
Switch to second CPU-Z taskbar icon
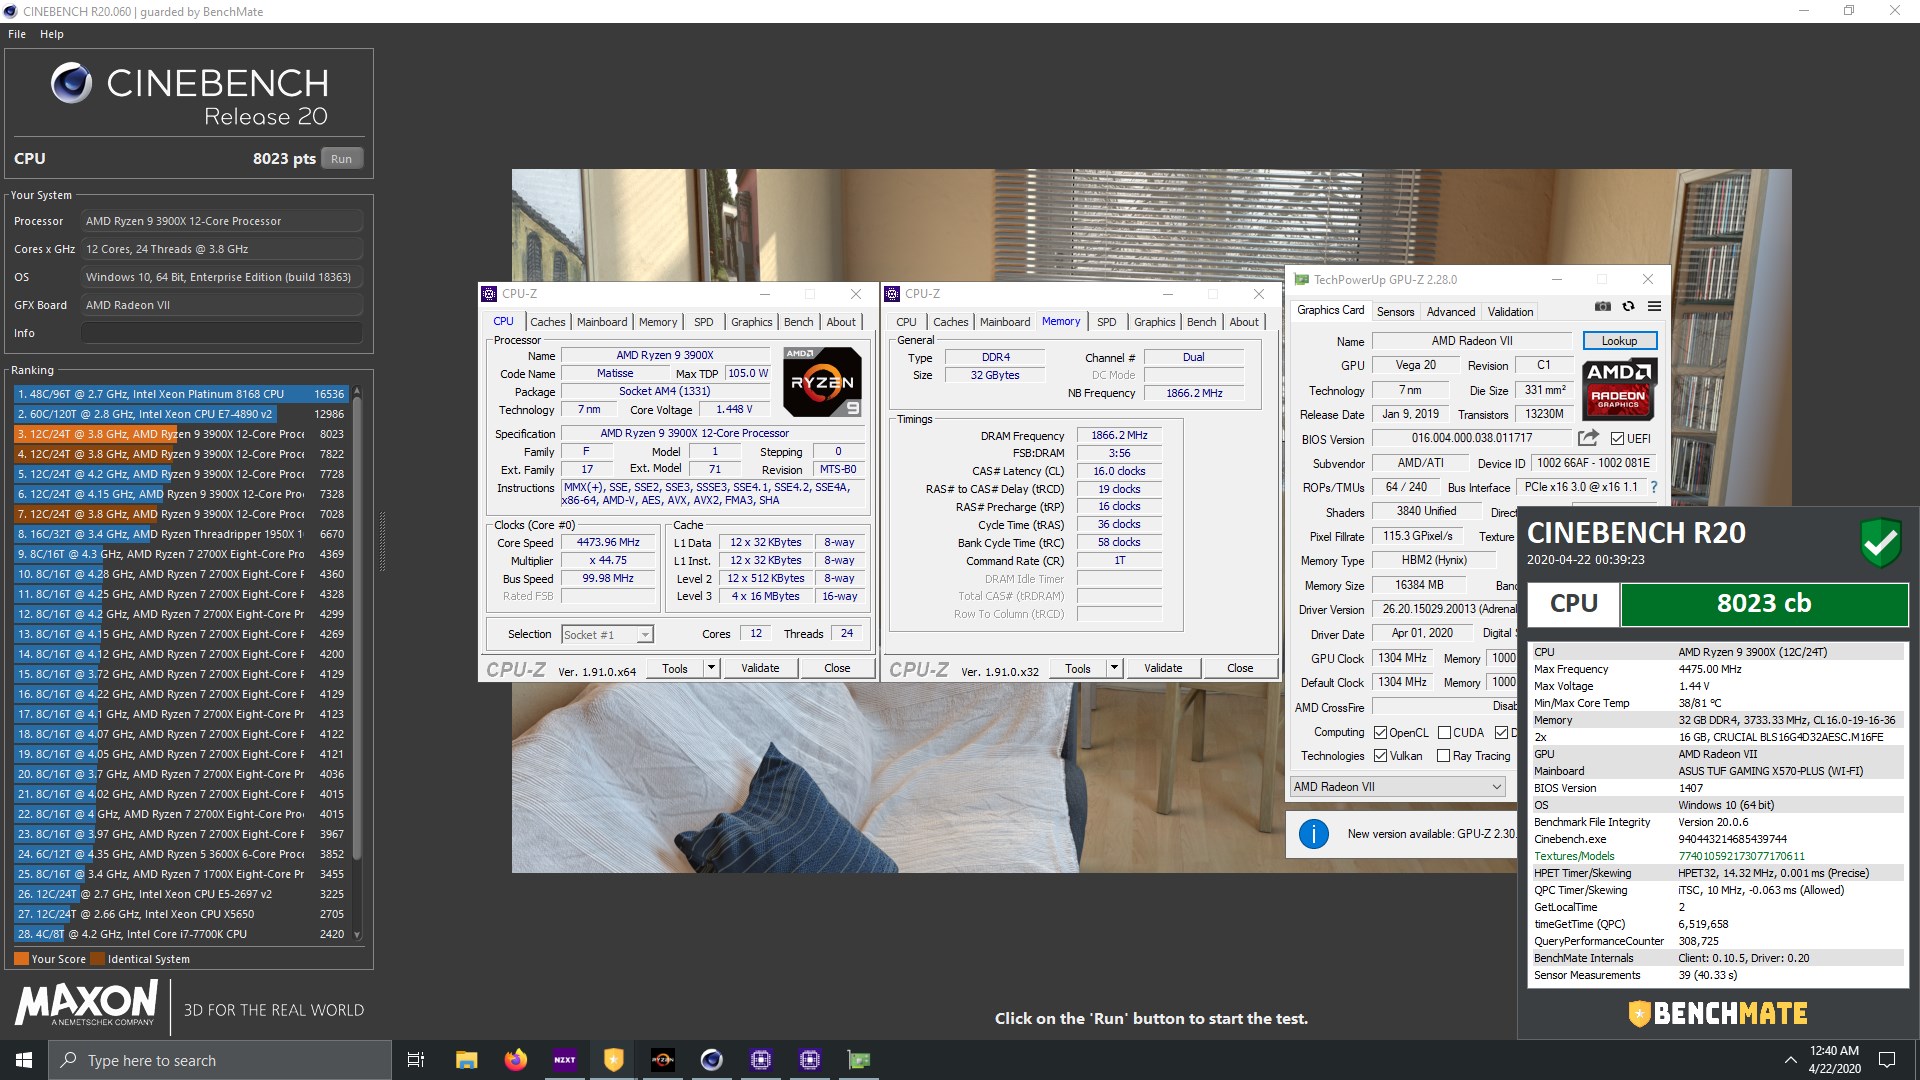[x=809, y=1060]
